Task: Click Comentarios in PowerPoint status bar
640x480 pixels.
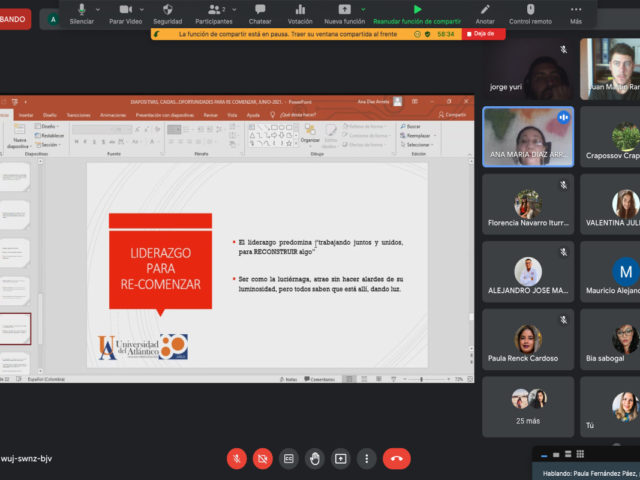Action: point(320,379)
